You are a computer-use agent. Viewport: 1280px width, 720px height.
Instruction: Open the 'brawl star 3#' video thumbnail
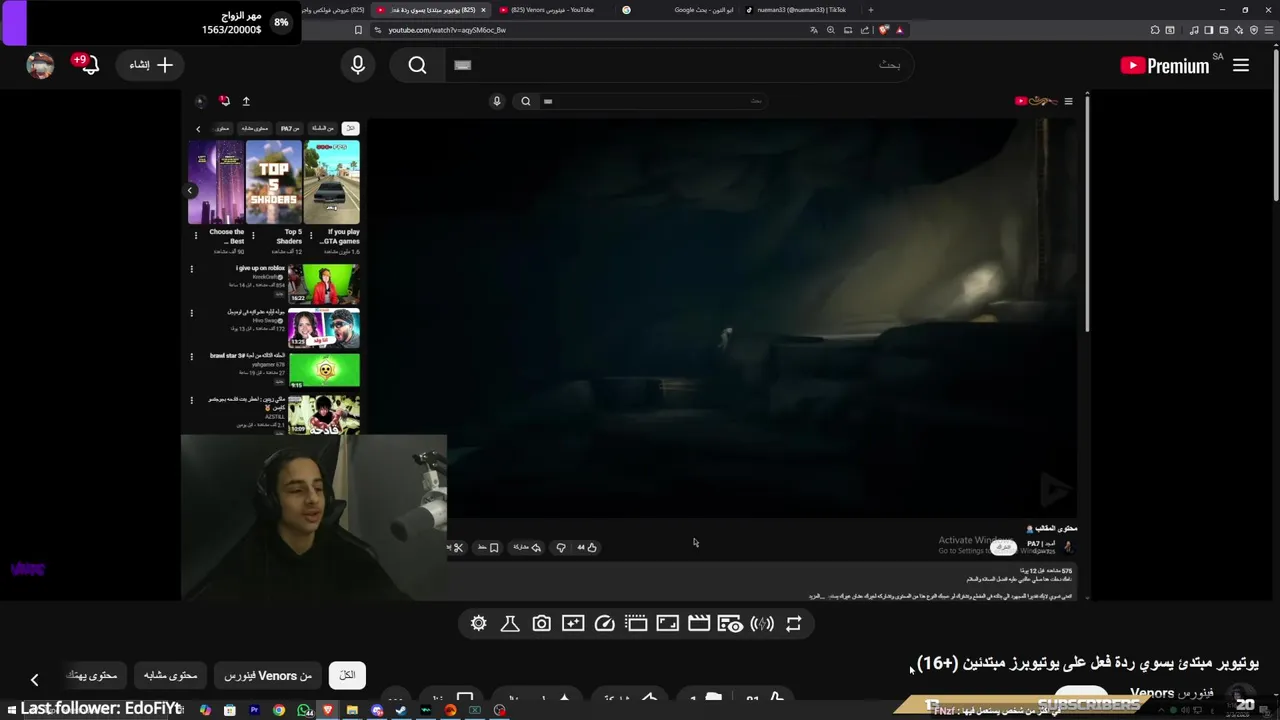click(324, 370)
